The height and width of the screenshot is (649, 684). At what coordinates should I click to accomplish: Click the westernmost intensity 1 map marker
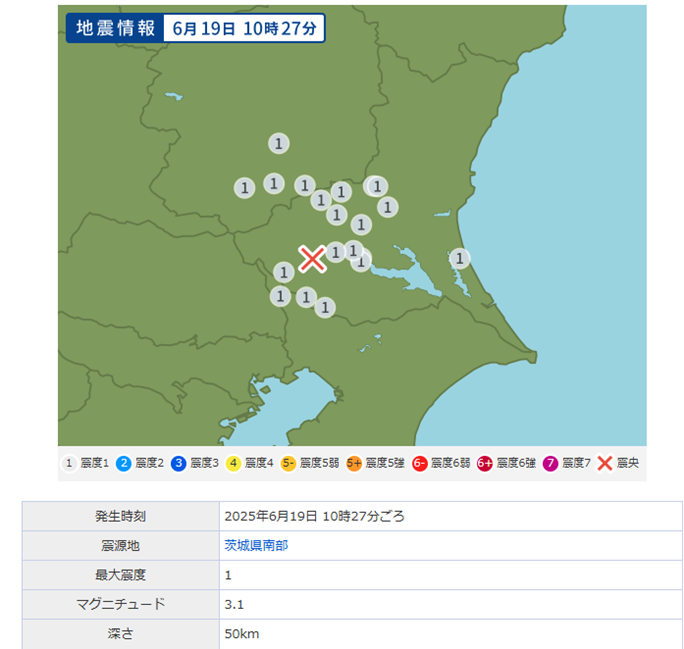(244, 187)
